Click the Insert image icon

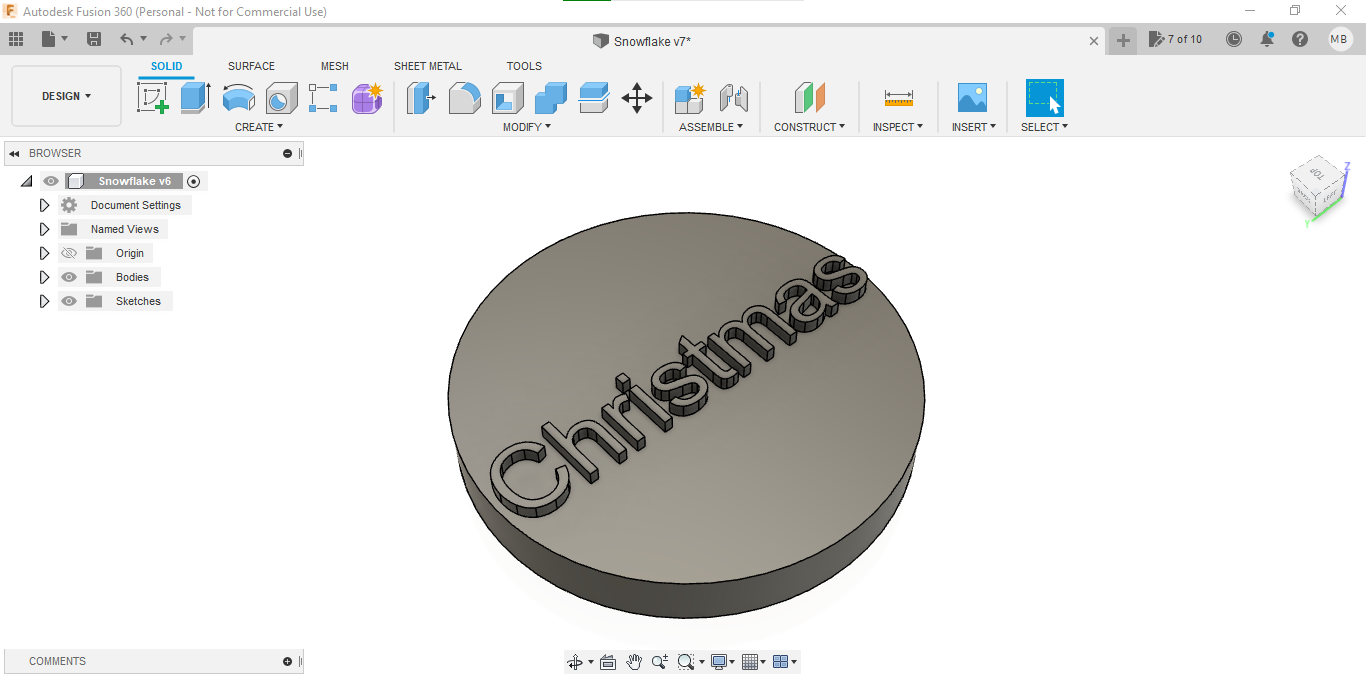point(972,98)
